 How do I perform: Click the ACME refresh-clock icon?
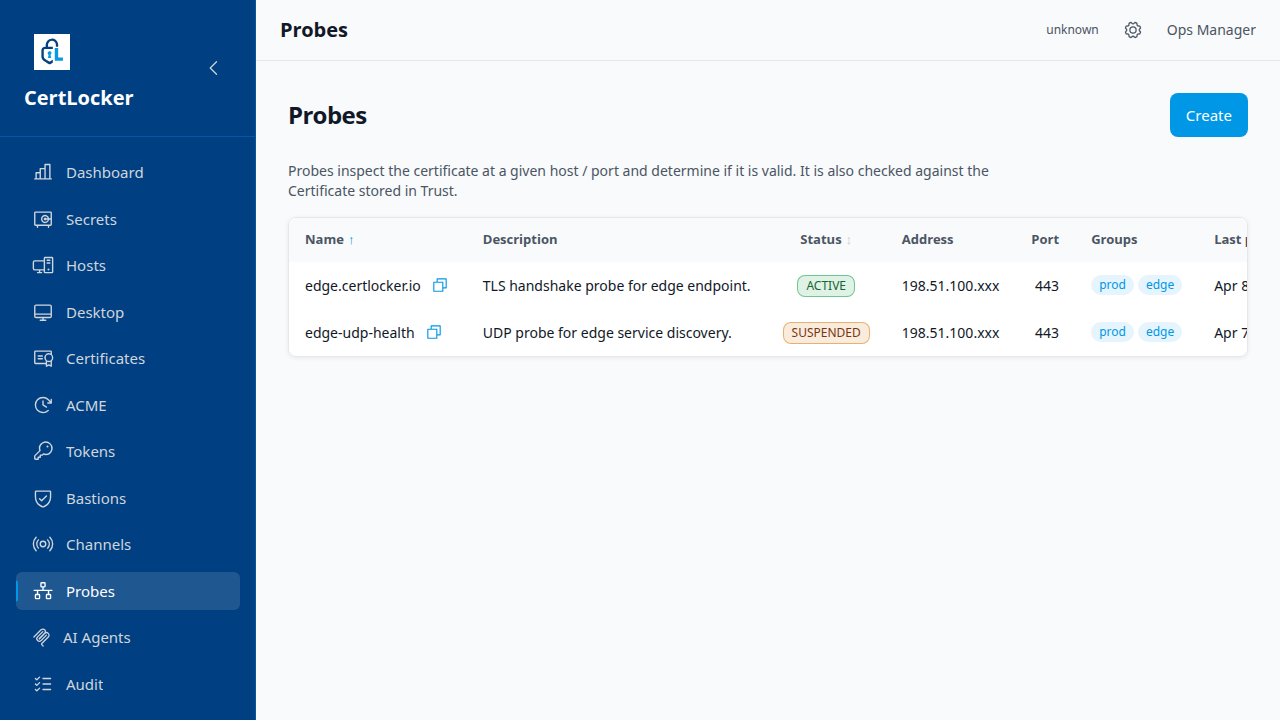point(43,405)
